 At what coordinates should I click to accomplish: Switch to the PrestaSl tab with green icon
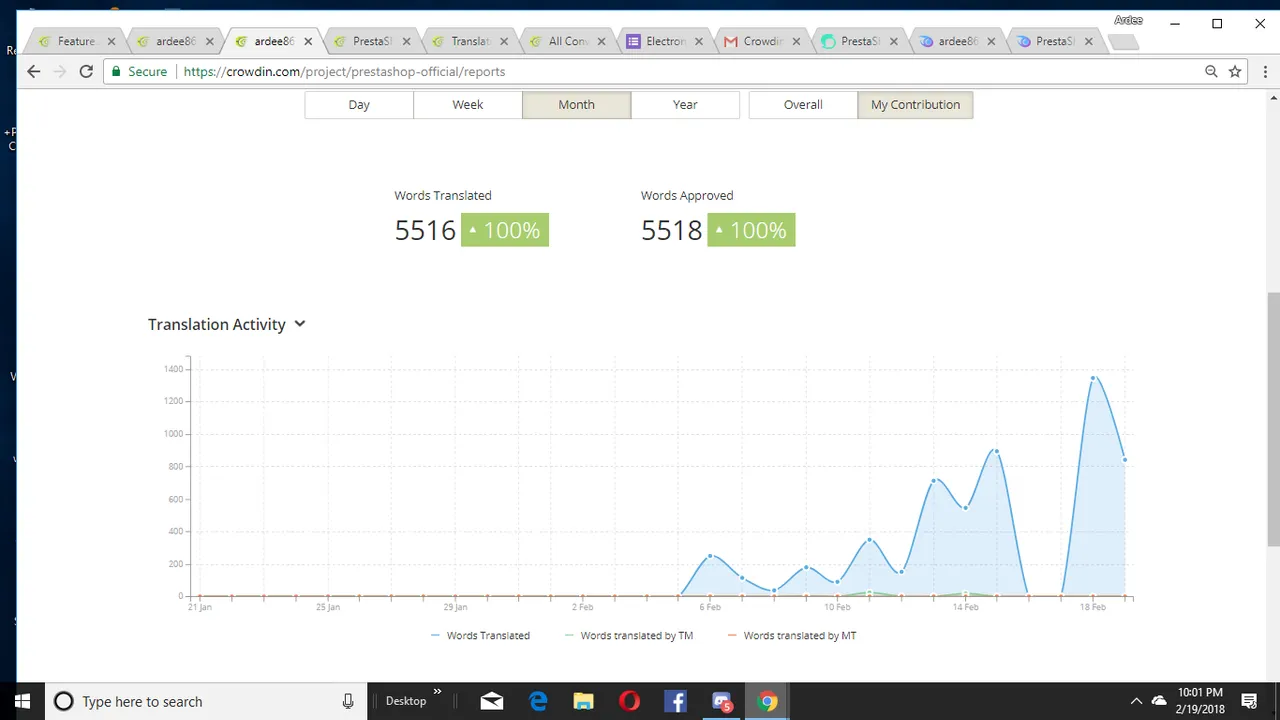(x=861, y=42)
